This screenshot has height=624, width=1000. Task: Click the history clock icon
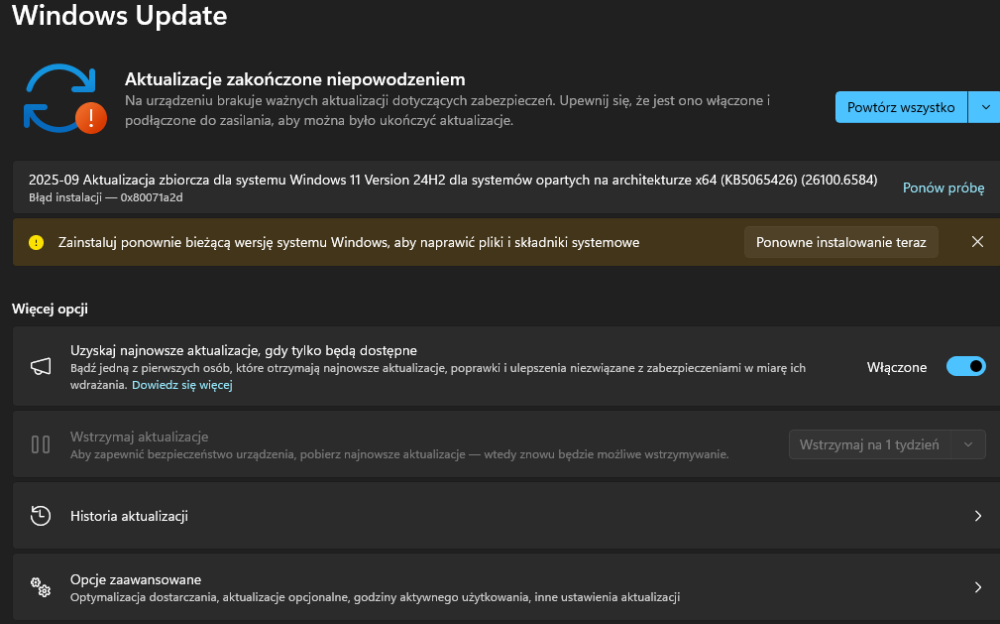click(x=40, y=516)
